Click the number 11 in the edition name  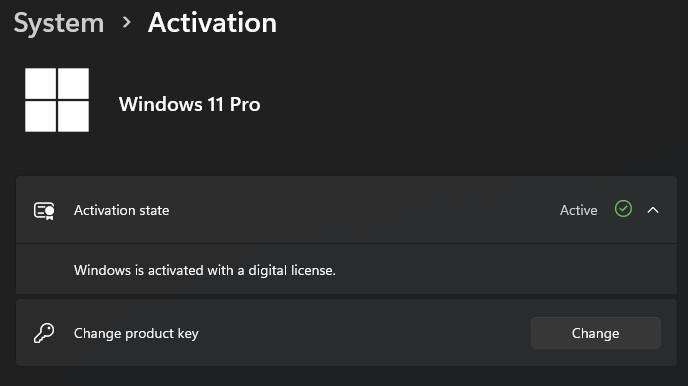215,104
